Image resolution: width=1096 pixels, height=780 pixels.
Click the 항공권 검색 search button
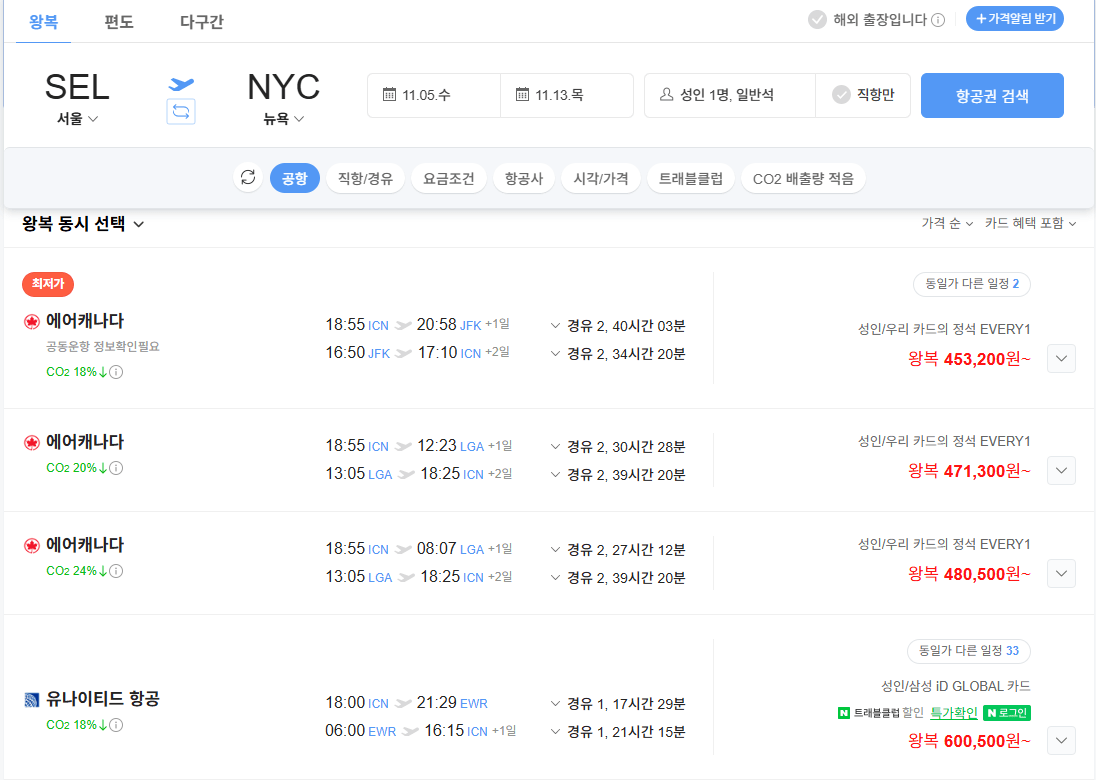(992, 95)
